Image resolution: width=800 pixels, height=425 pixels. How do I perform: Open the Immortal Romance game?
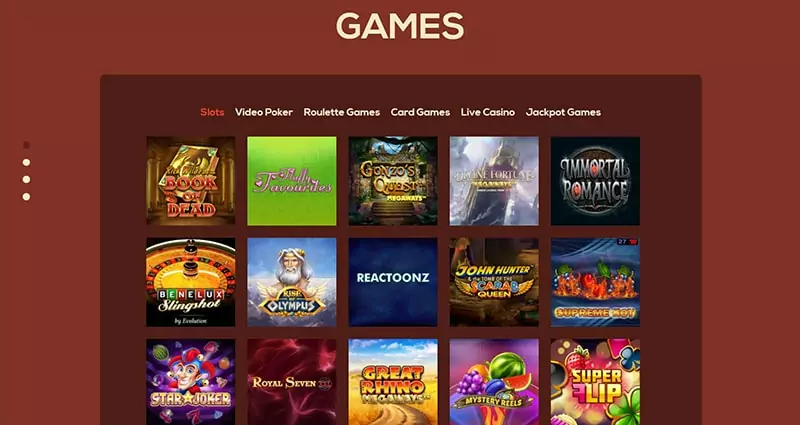click(595, 181)
